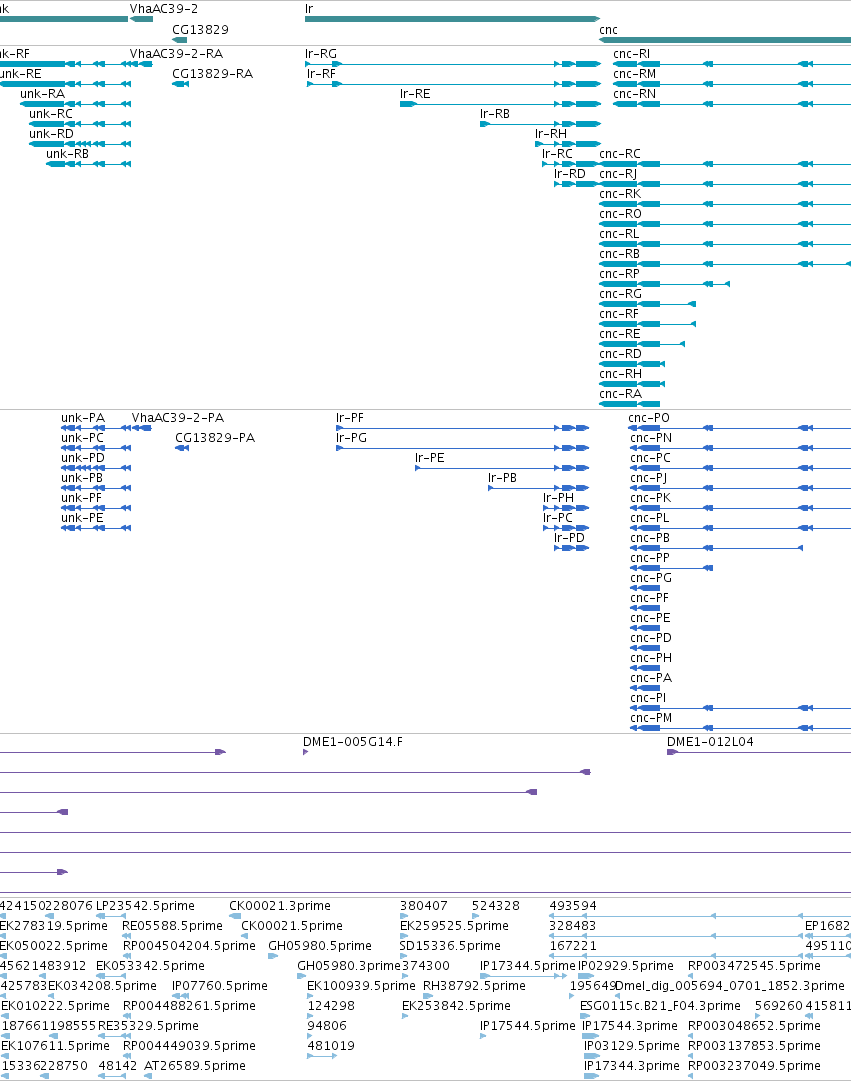This screenshot has height=1081, width=851.
Task: Select EST AT26589.5prime
Action: pos(195,1066)
